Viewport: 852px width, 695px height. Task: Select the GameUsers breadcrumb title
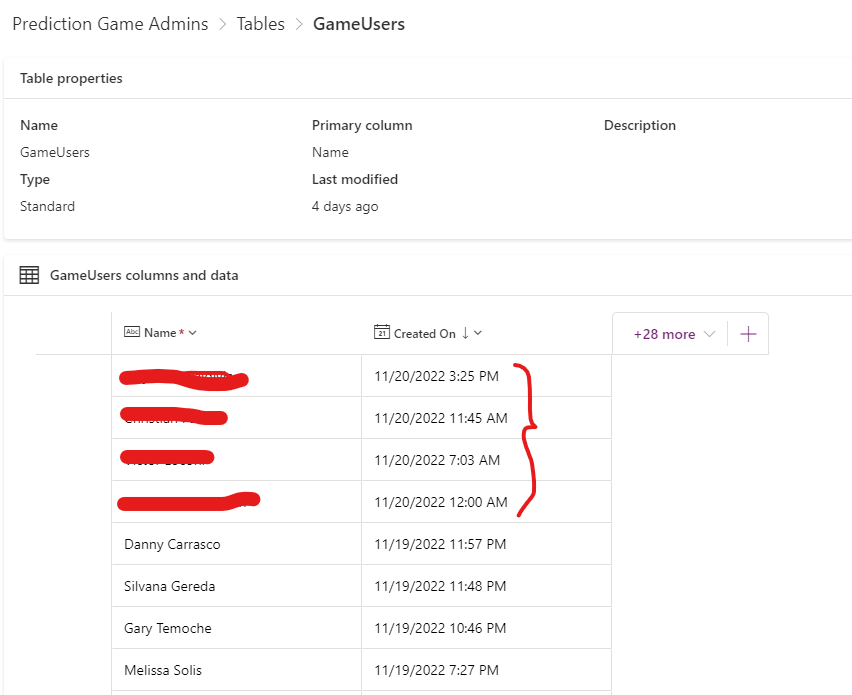click(x=358, y=23)
